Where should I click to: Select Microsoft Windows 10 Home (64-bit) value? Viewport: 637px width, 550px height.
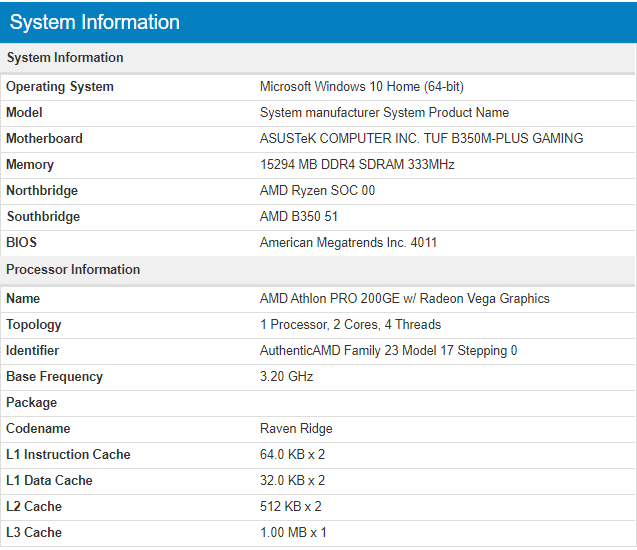362,87
